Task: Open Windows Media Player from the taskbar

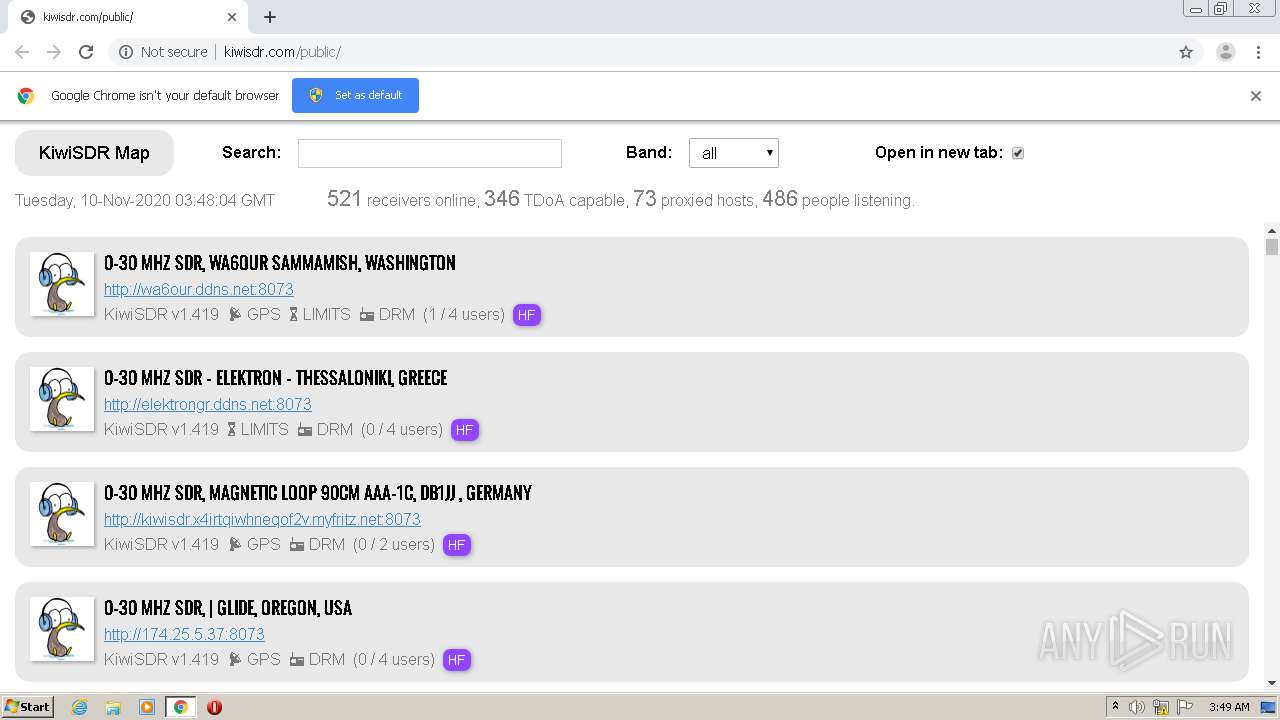Action: [x=147, y=707]
